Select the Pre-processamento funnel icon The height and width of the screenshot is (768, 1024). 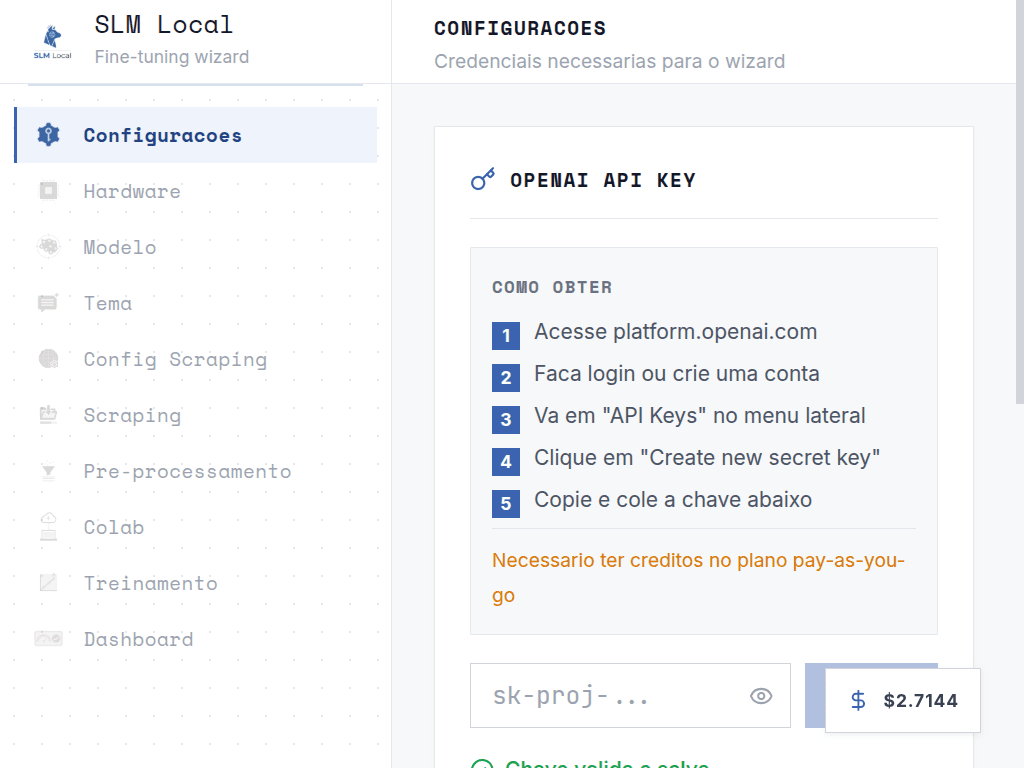point(48,471)
